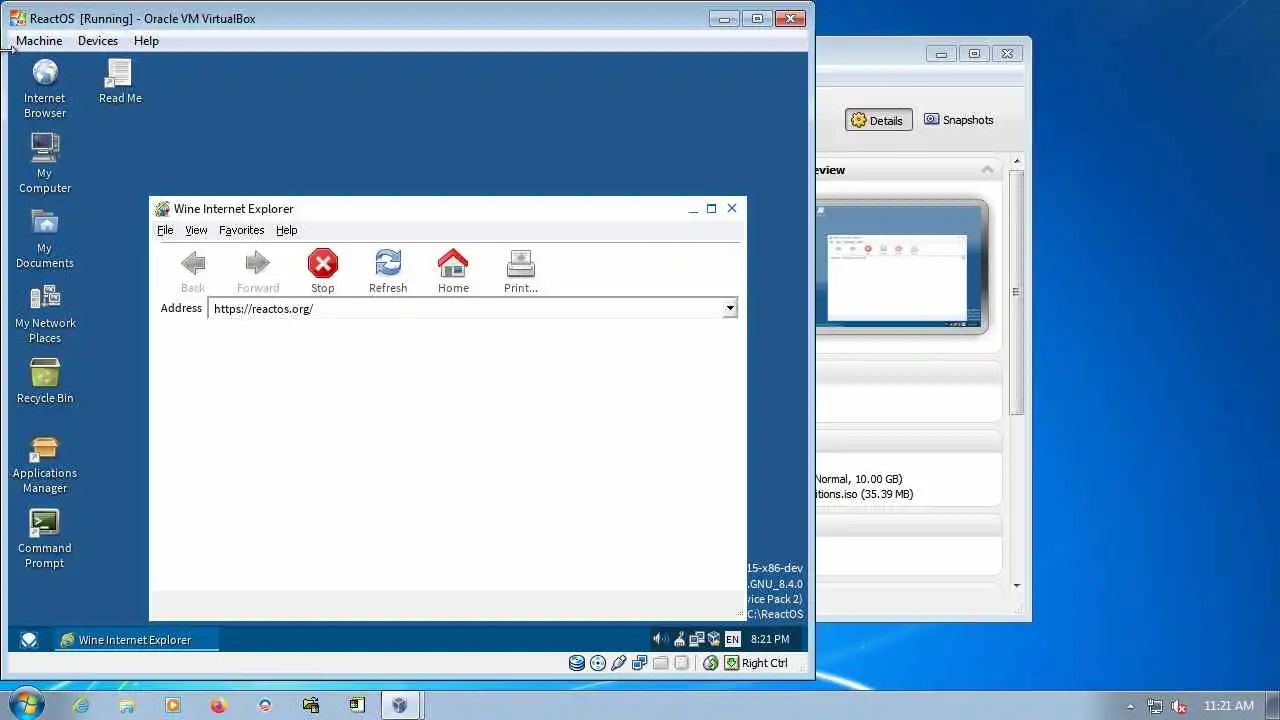Click the Details button in VirtualBox Manager
This screenshot has height=720, width=1280.
coord(878,120)
